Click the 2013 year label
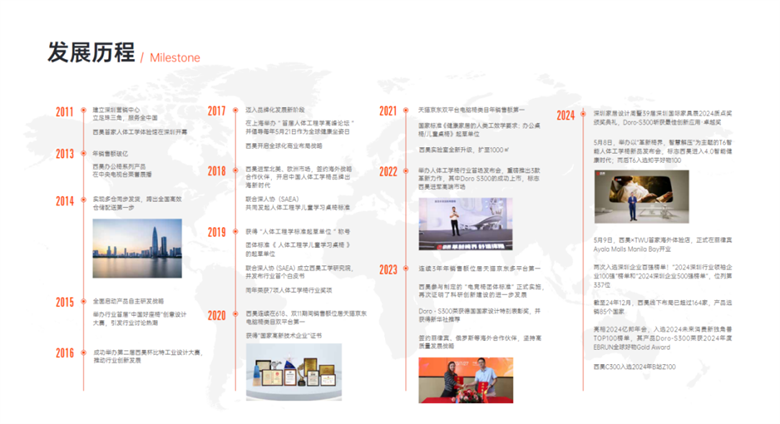The image size is (780, 424). click(x=65, y=154)
